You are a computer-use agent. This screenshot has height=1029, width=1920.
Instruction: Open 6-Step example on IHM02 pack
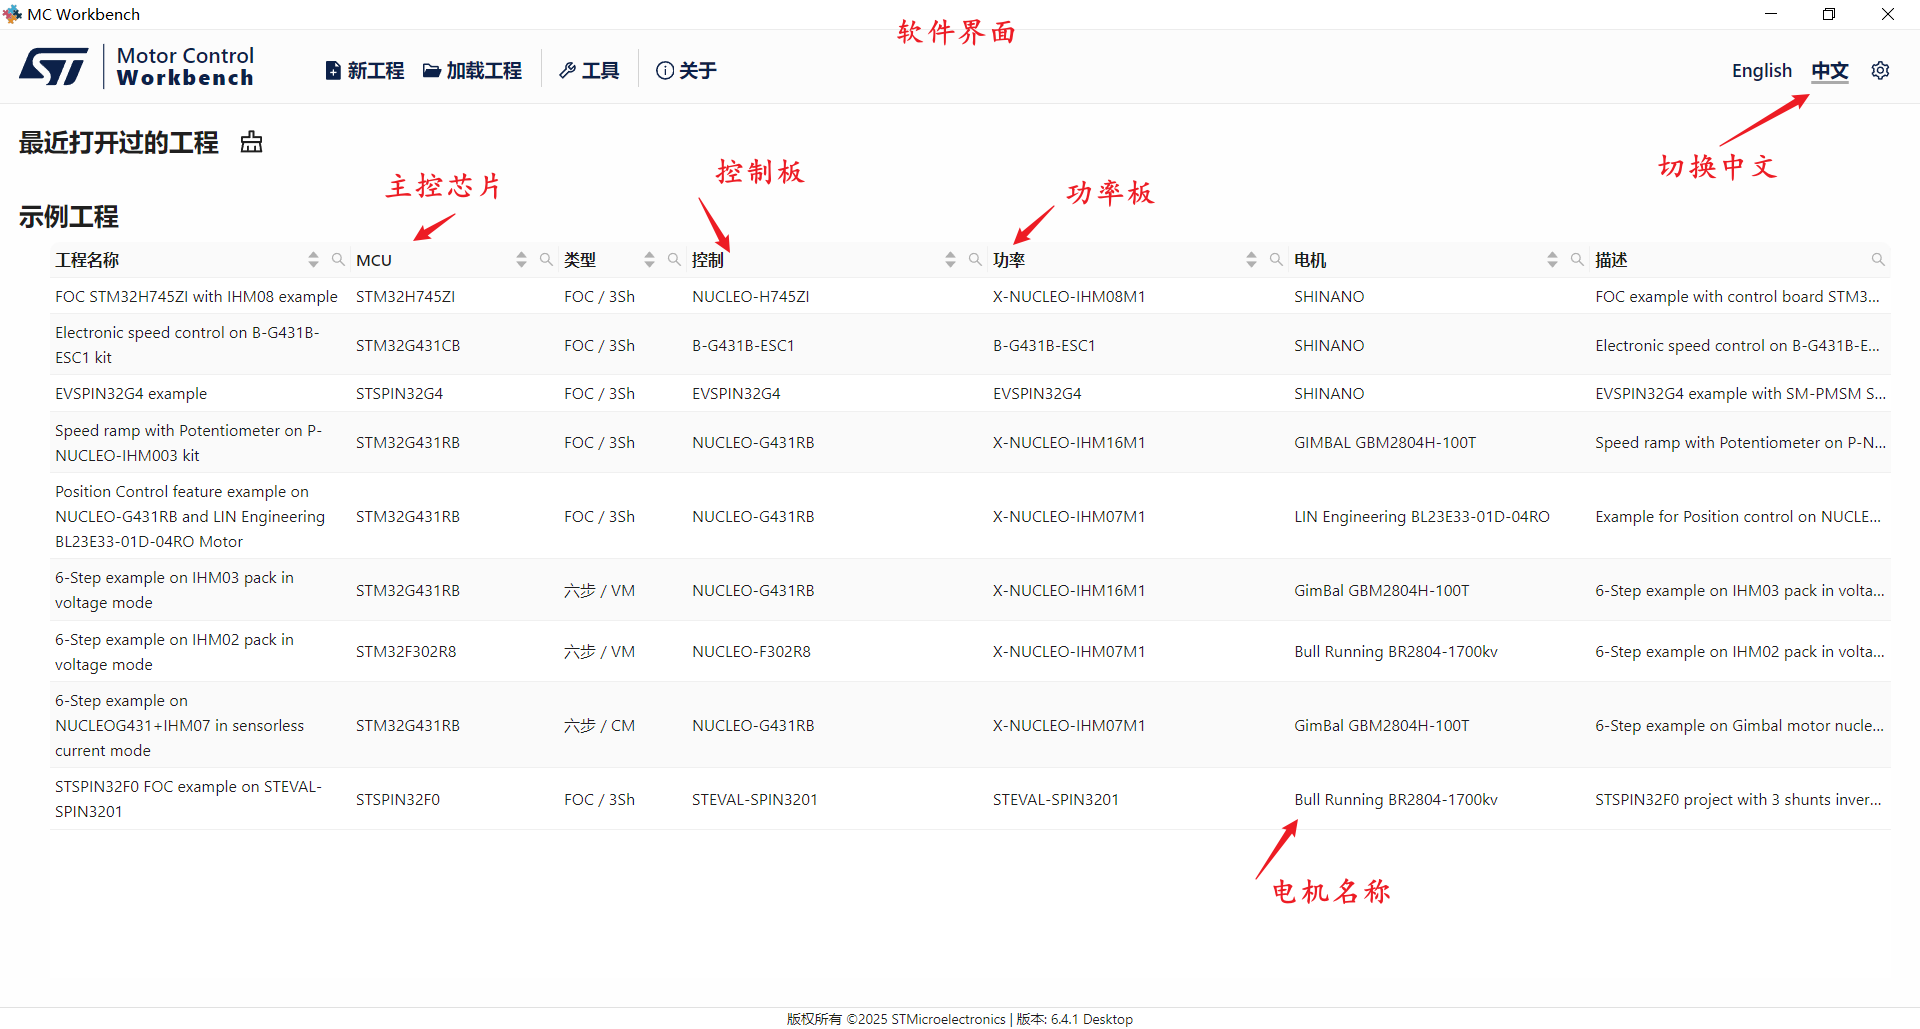[x=174, y=652]
